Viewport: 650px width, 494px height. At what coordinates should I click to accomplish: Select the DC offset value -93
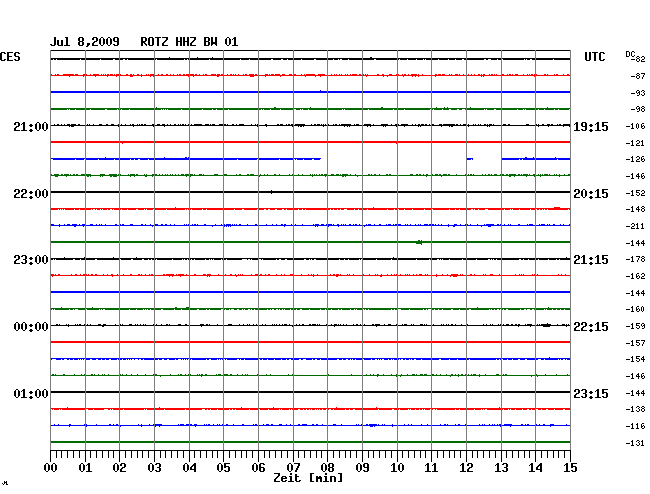click(x=637, y=93)
